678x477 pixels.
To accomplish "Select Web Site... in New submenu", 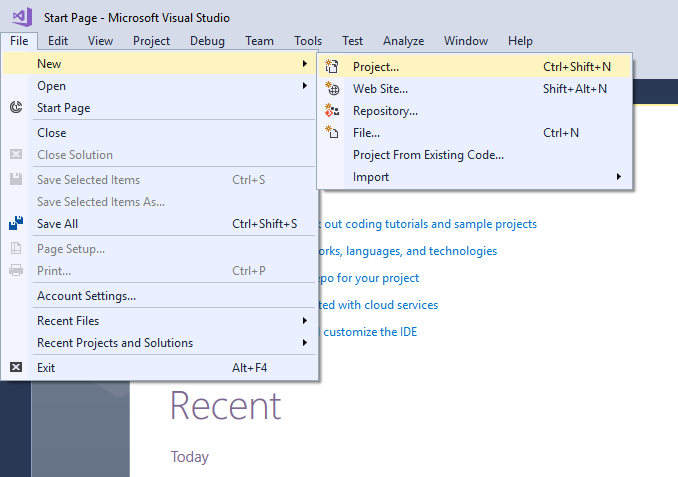I will (475, 89).
